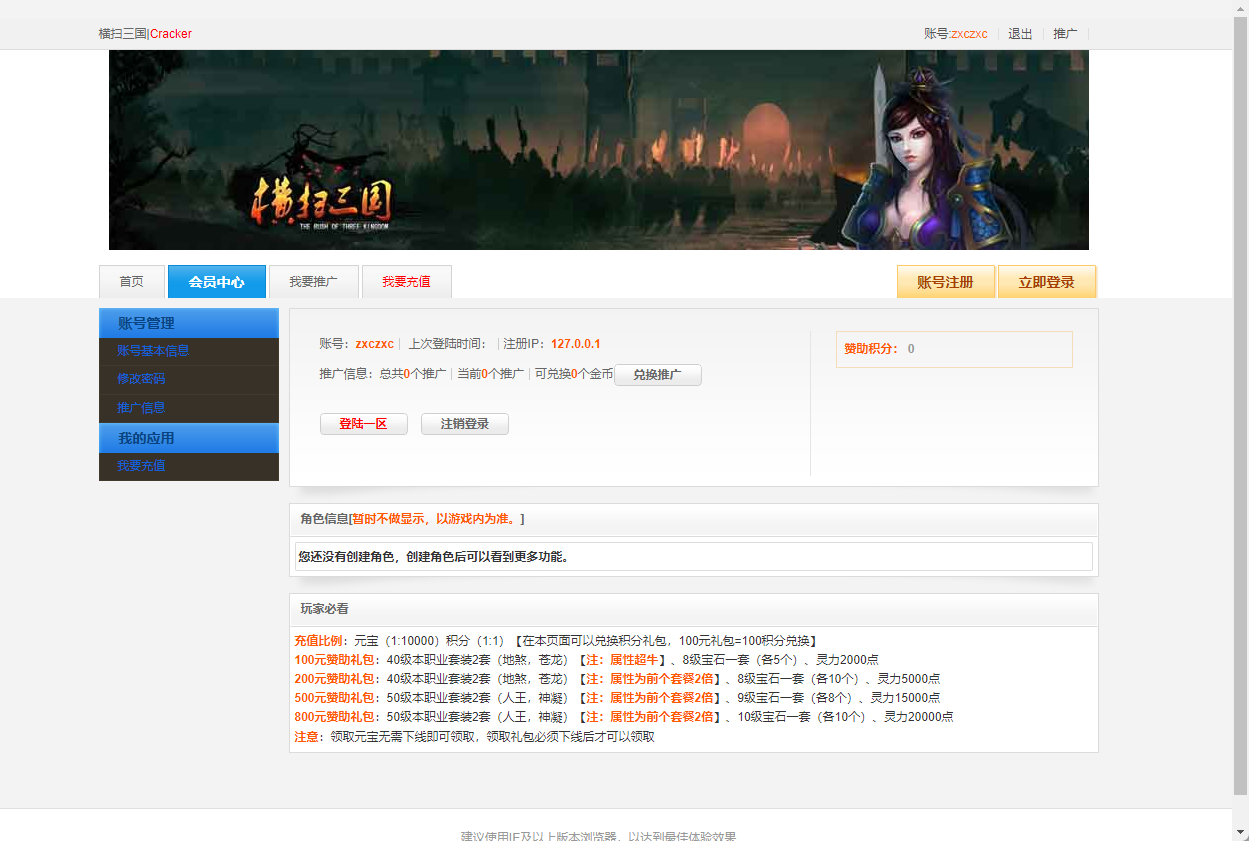1249x841 pixels.
Task: Click the 立即登录 button
Action: pos(1046,282)
